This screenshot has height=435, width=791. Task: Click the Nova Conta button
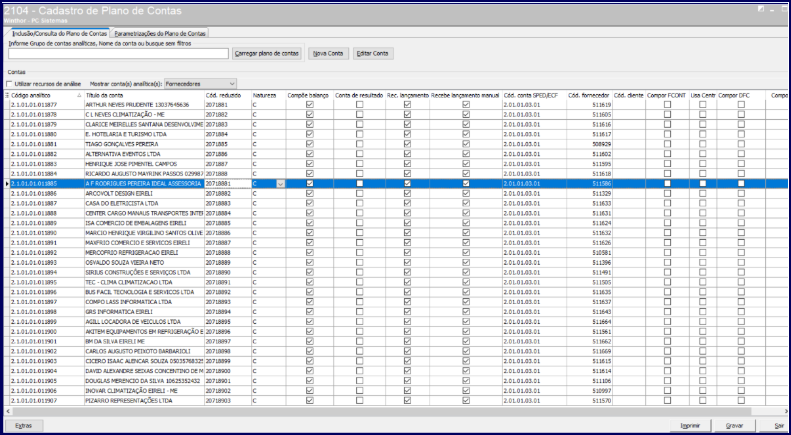tap(328, 53)
